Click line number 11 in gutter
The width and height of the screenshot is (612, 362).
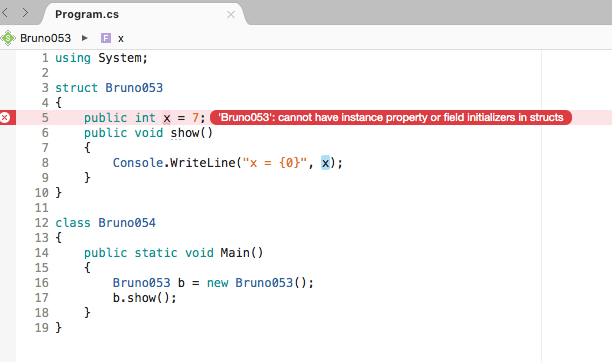42,208
